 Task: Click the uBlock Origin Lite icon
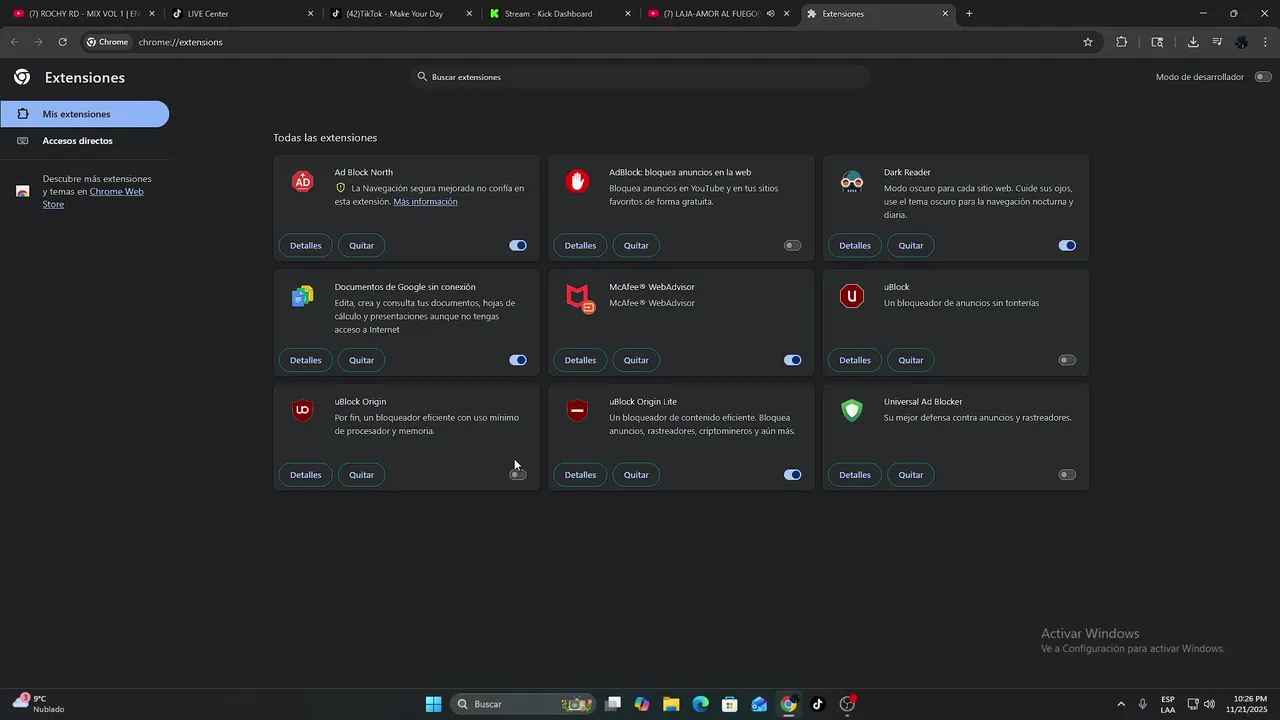[577, 411]
